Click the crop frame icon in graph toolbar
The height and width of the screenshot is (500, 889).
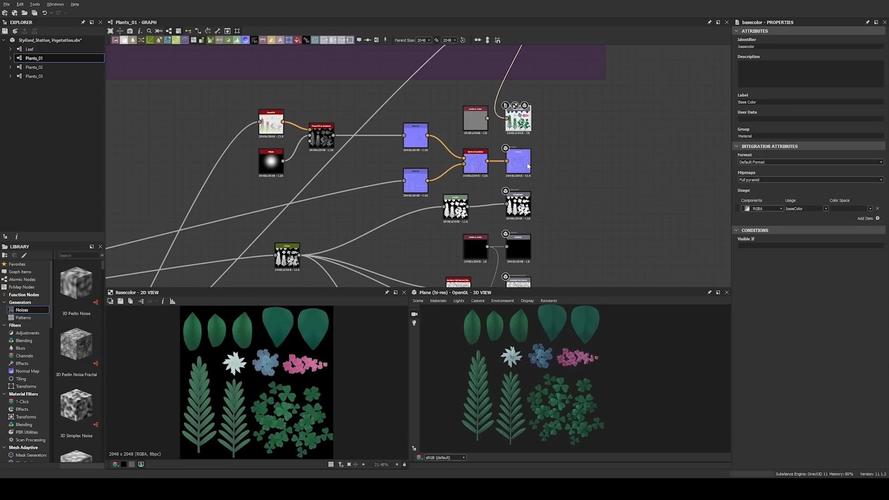point(237,31)
